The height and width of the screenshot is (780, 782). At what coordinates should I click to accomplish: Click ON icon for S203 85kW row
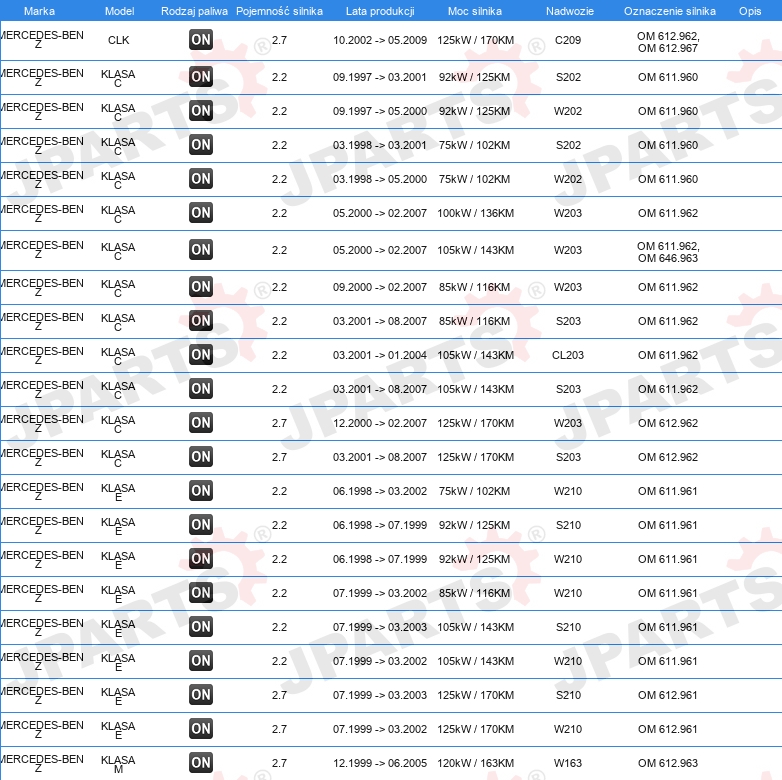coord(201,321)
